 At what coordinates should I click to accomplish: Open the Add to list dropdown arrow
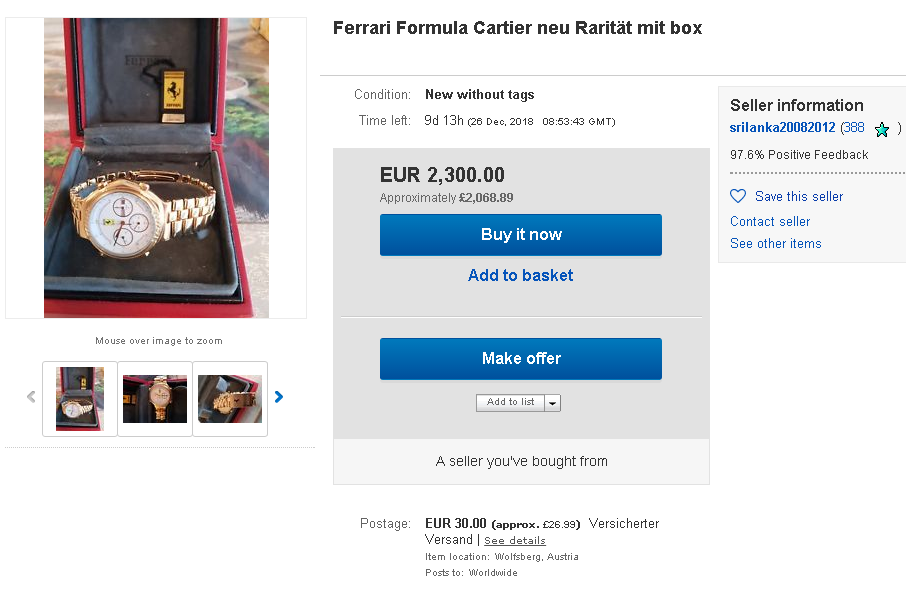coord(553,403)
